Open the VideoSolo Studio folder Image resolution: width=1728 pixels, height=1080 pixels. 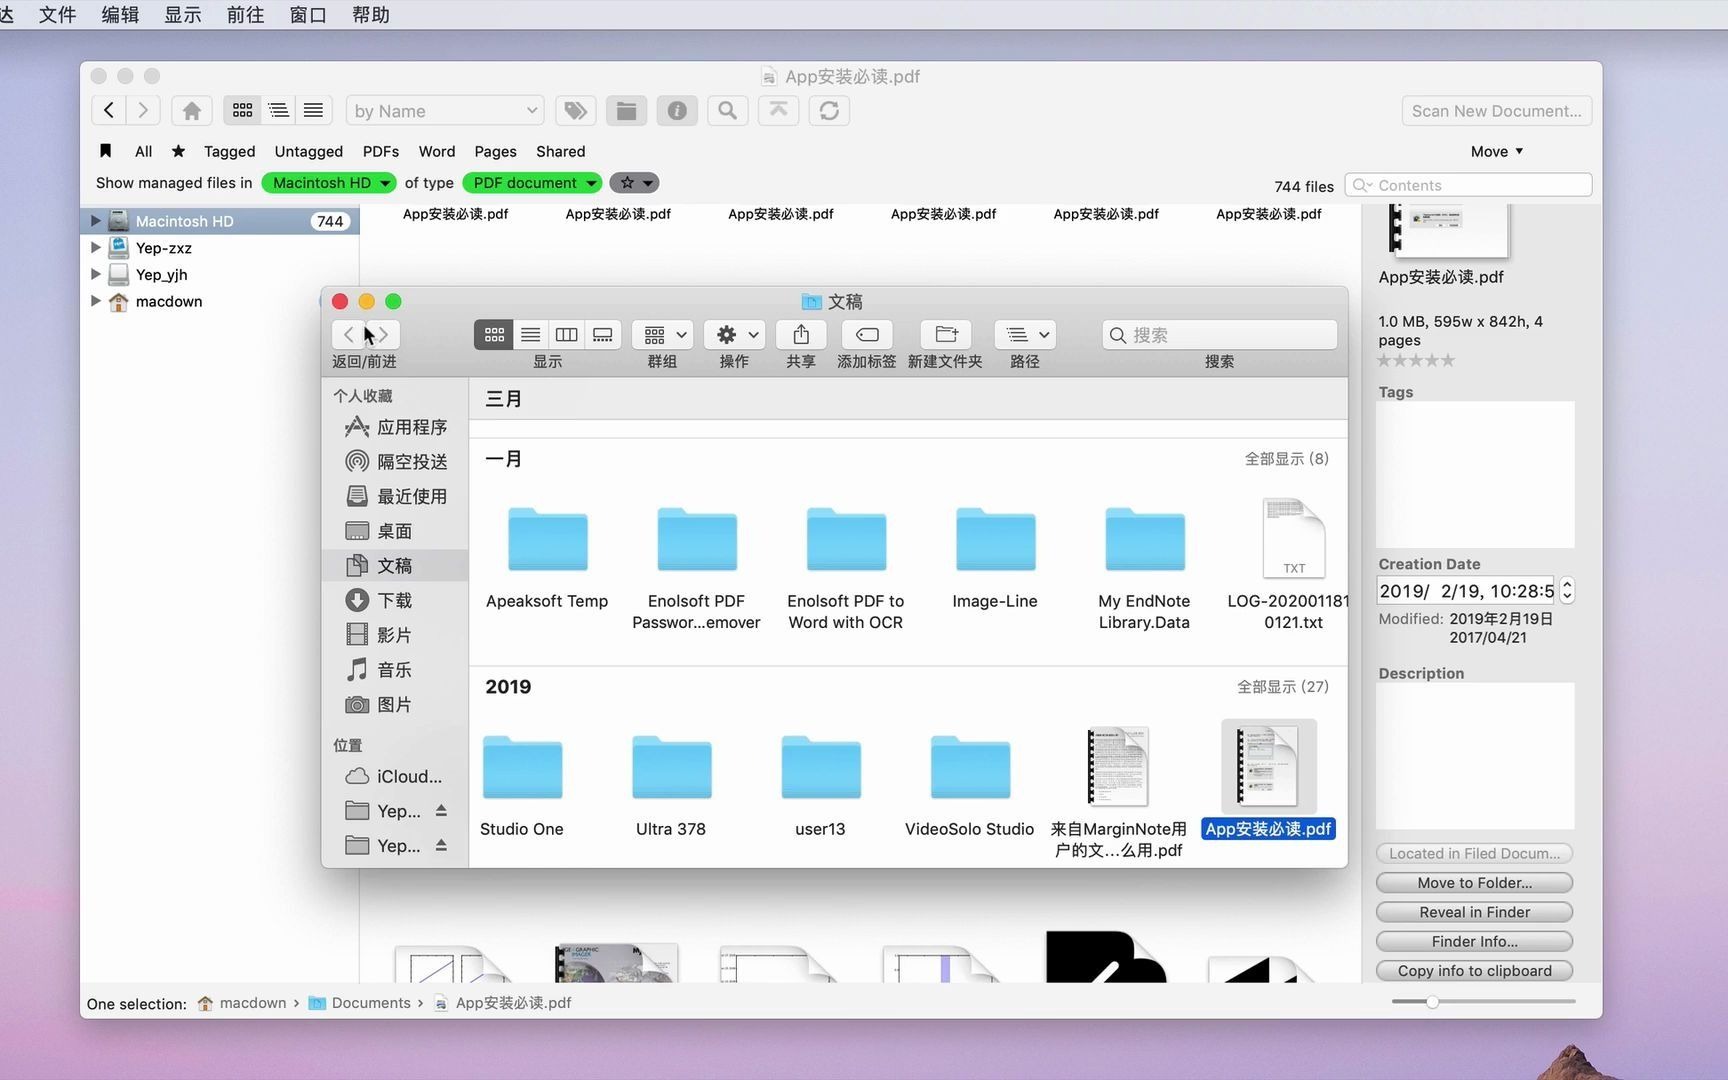[x=969, y=767]
